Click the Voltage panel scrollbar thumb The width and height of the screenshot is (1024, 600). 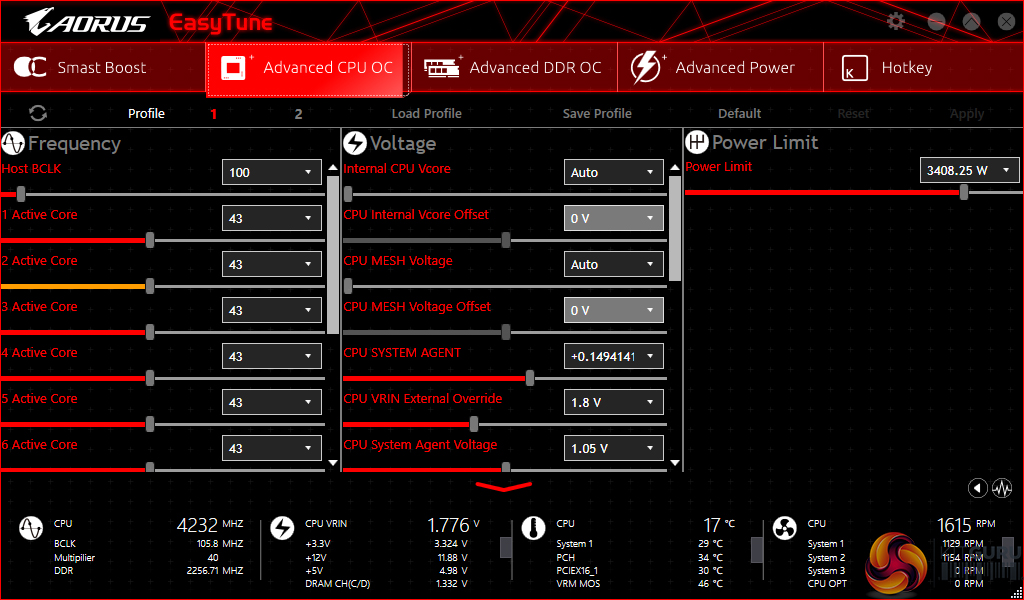click(675, 228)
